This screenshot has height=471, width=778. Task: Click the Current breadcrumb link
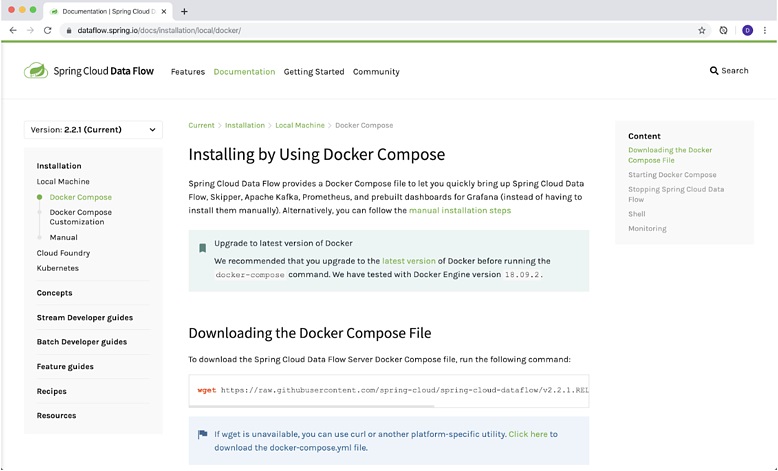(201, 125)
